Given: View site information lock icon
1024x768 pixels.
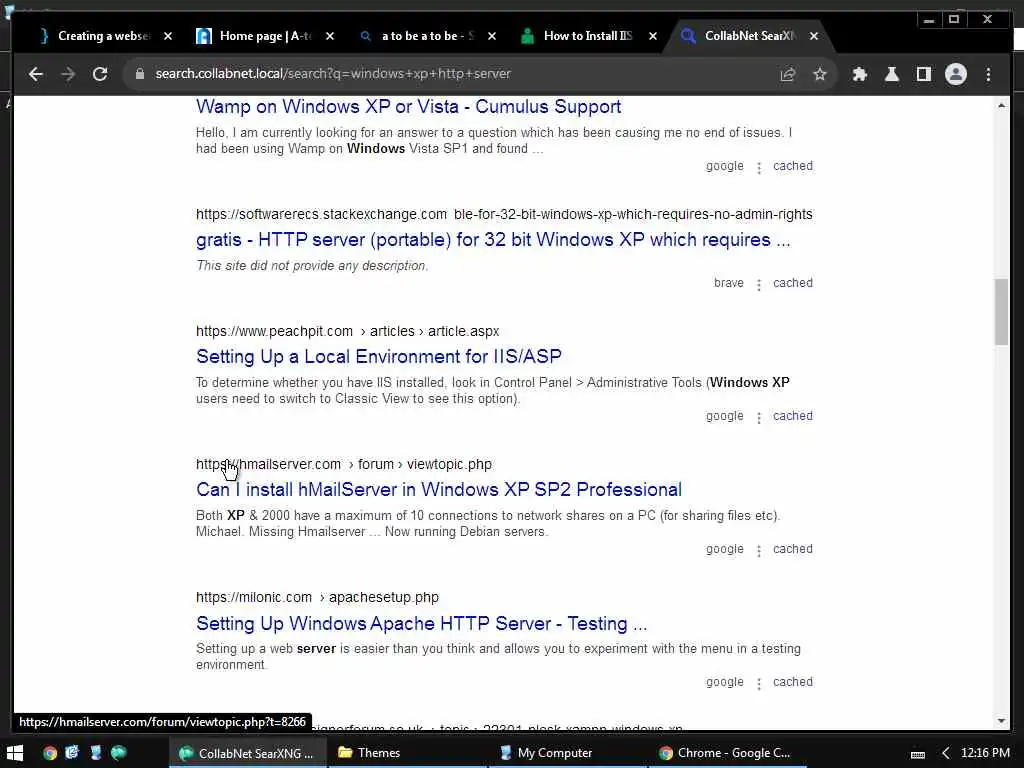Looking at the screenshot, I should pyautogui.click(x=139, y=74).
